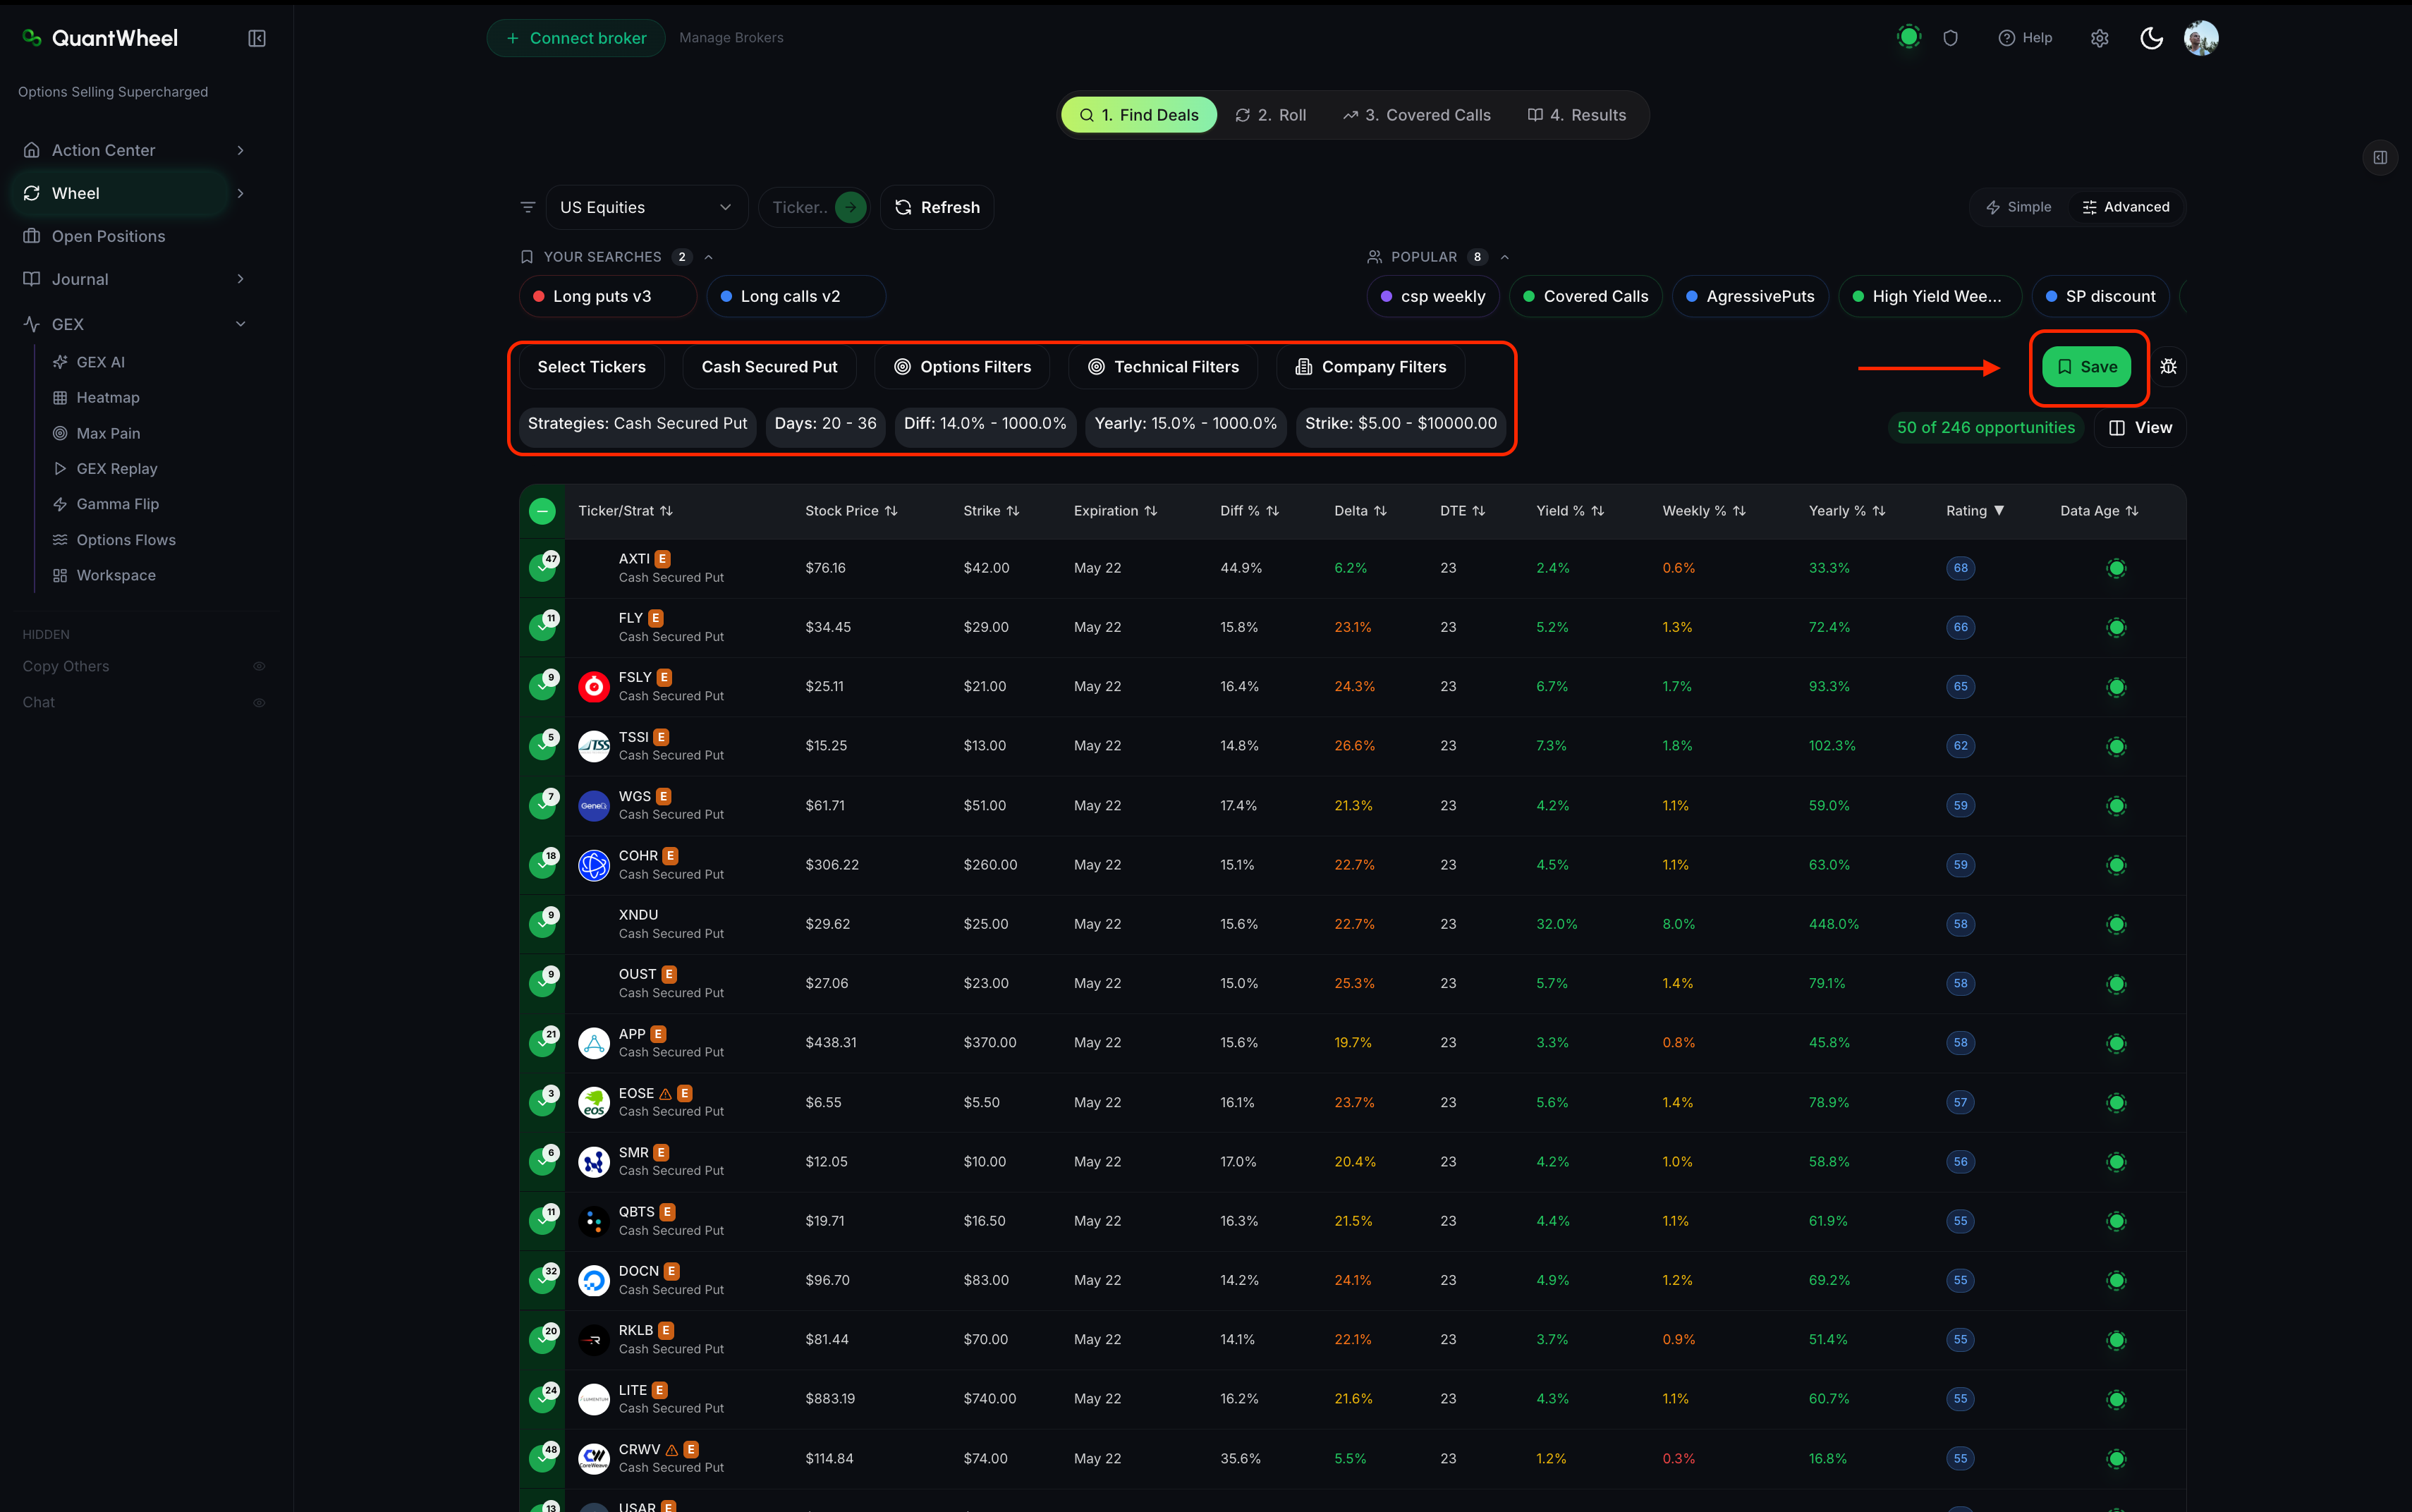Open settings gear in top bar
Image resolution: width=2412 pixels, height=1512 pixels.
click(x=2099, y=38)
